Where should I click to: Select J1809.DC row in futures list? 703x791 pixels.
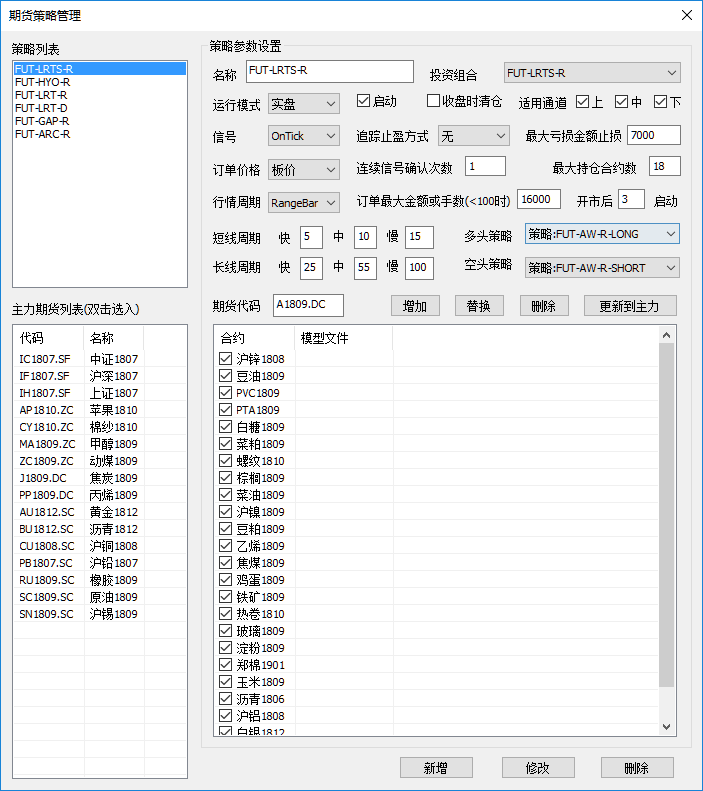(100, 478)
